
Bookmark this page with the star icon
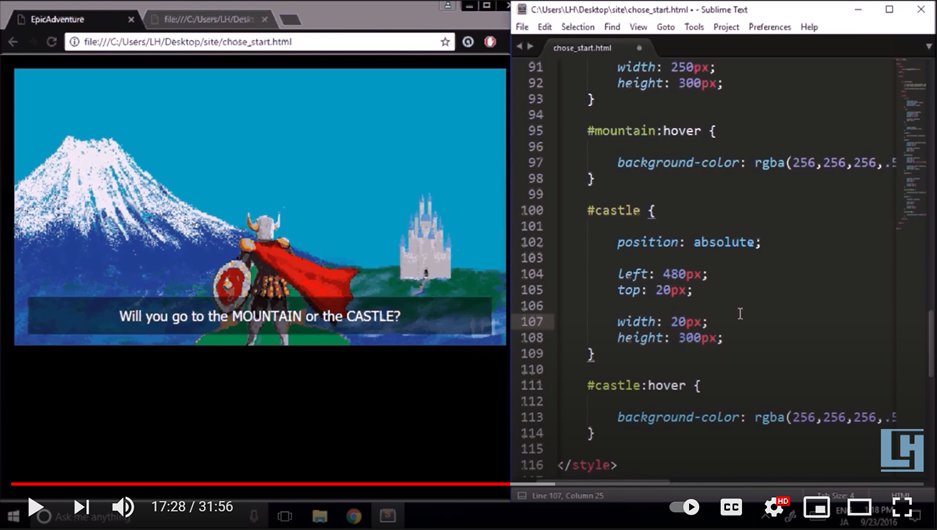tap(445, 42)
